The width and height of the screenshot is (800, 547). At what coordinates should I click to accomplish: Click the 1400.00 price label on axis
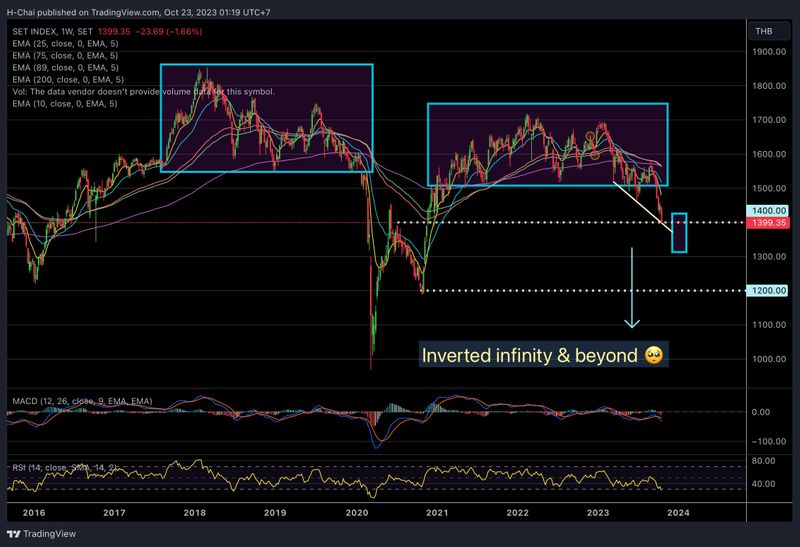pos(766,211)
